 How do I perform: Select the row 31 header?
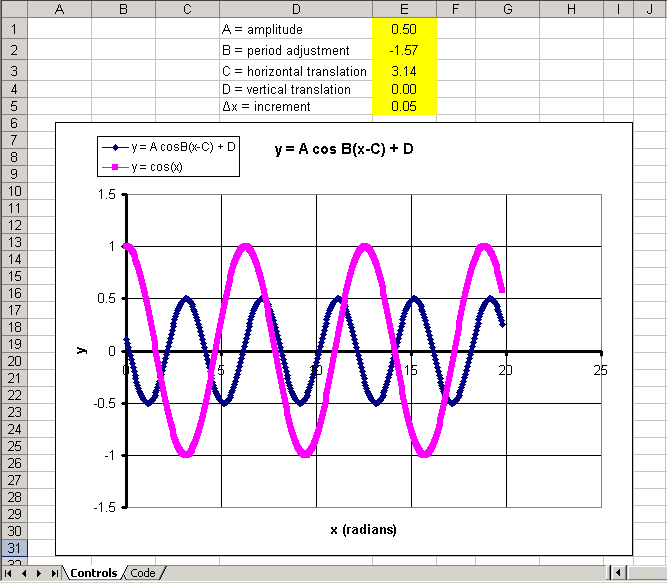pyautogui.click(x=13, y=547)
